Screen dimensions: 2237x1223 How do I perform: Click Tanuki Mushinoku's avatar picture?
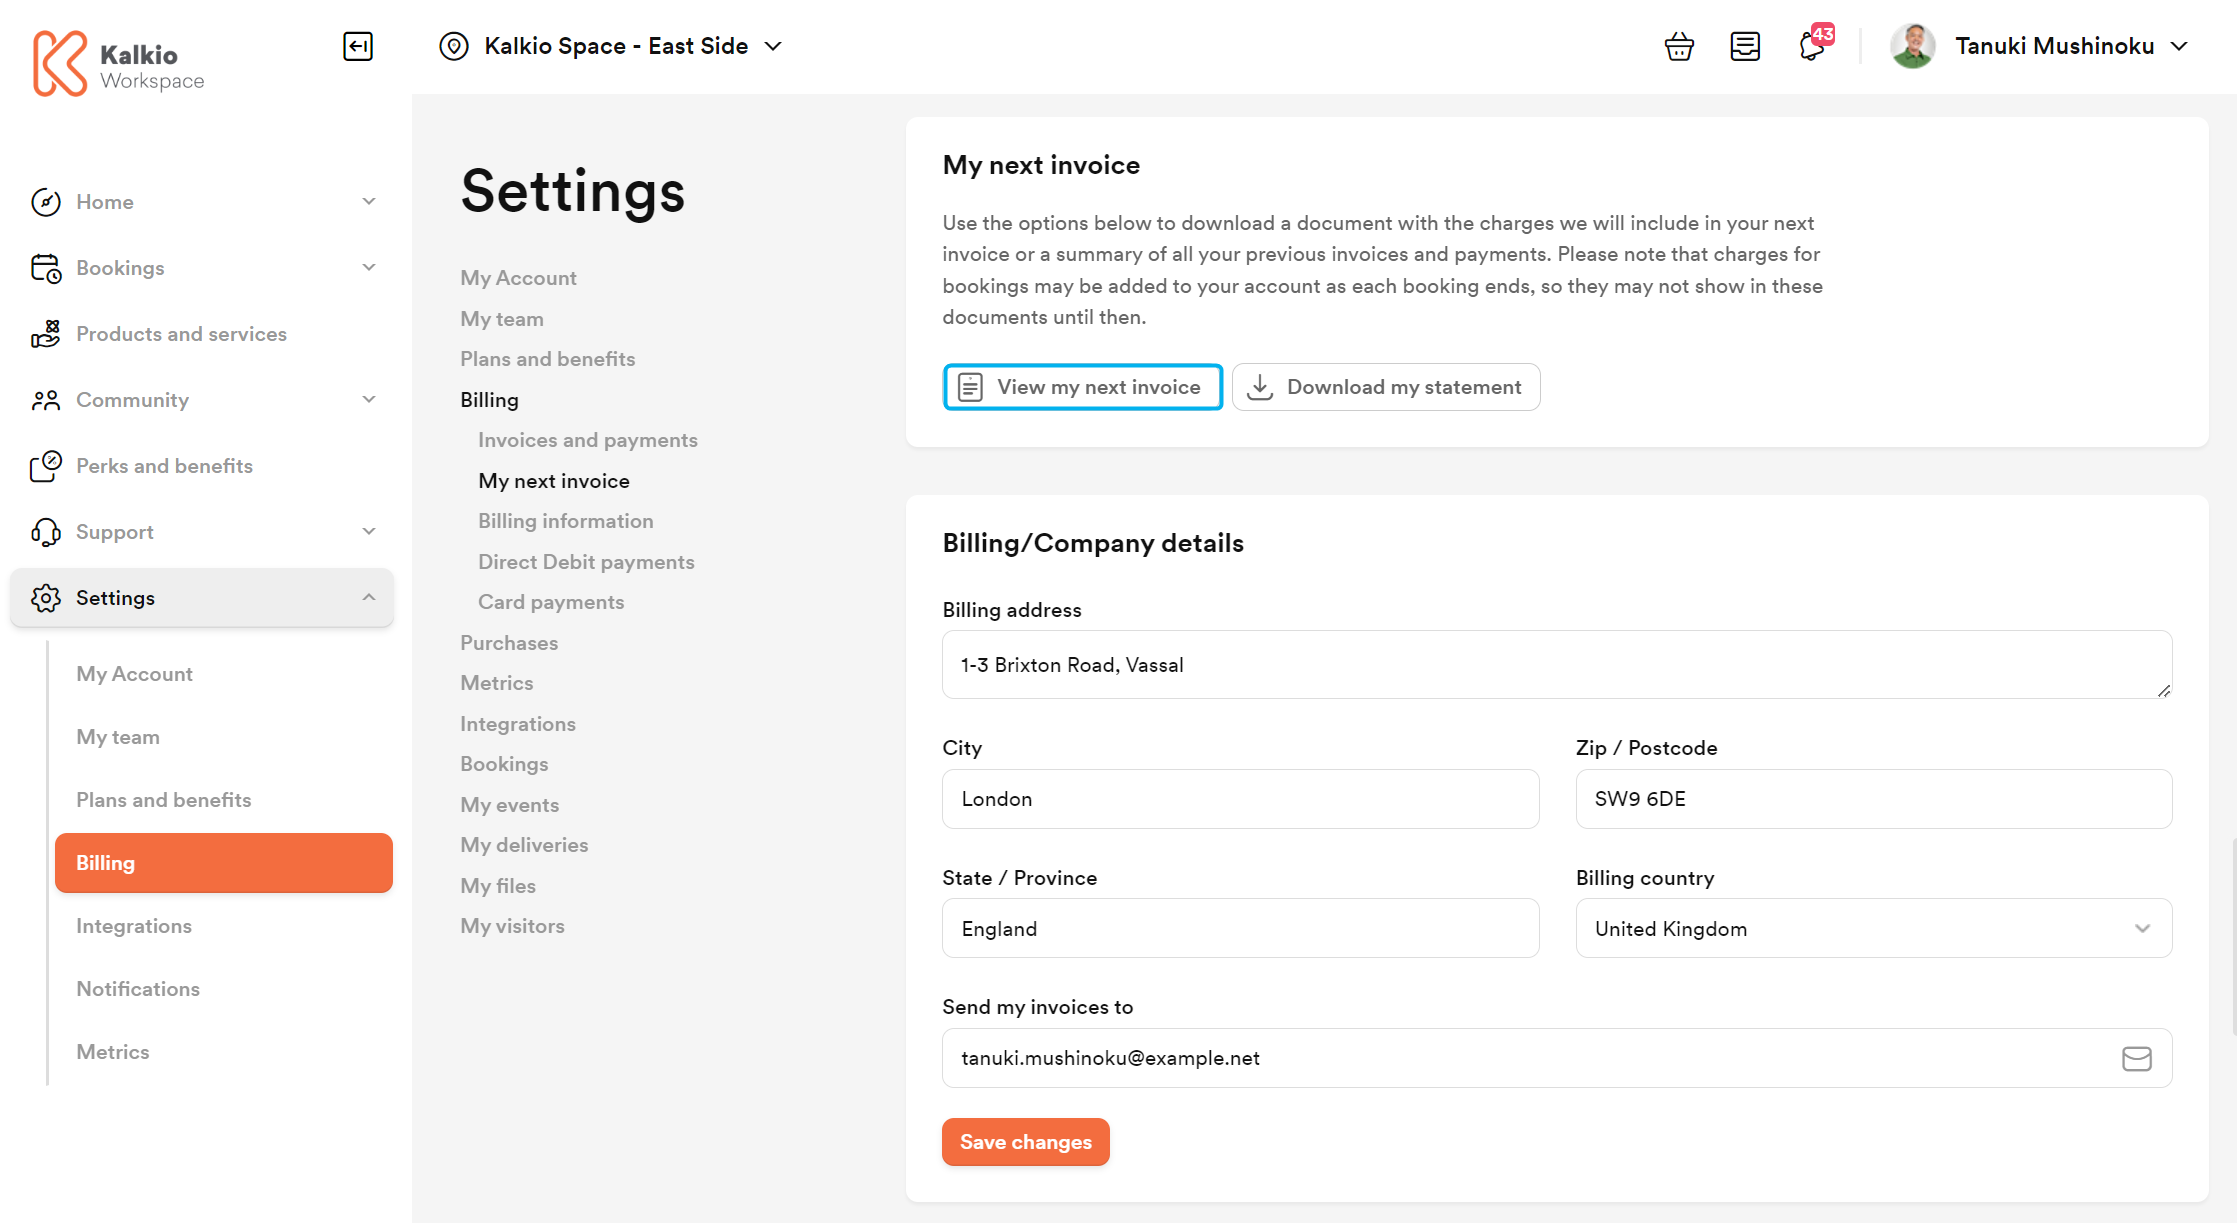(1913, 46)
